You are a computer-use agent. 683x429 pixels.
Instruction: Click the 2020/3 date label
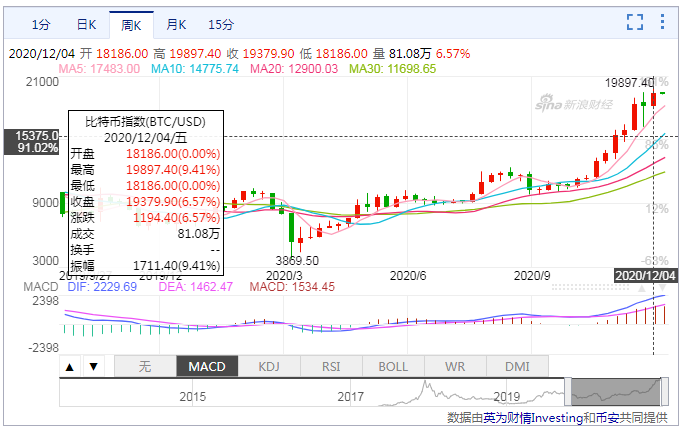[x=284, y=276]
